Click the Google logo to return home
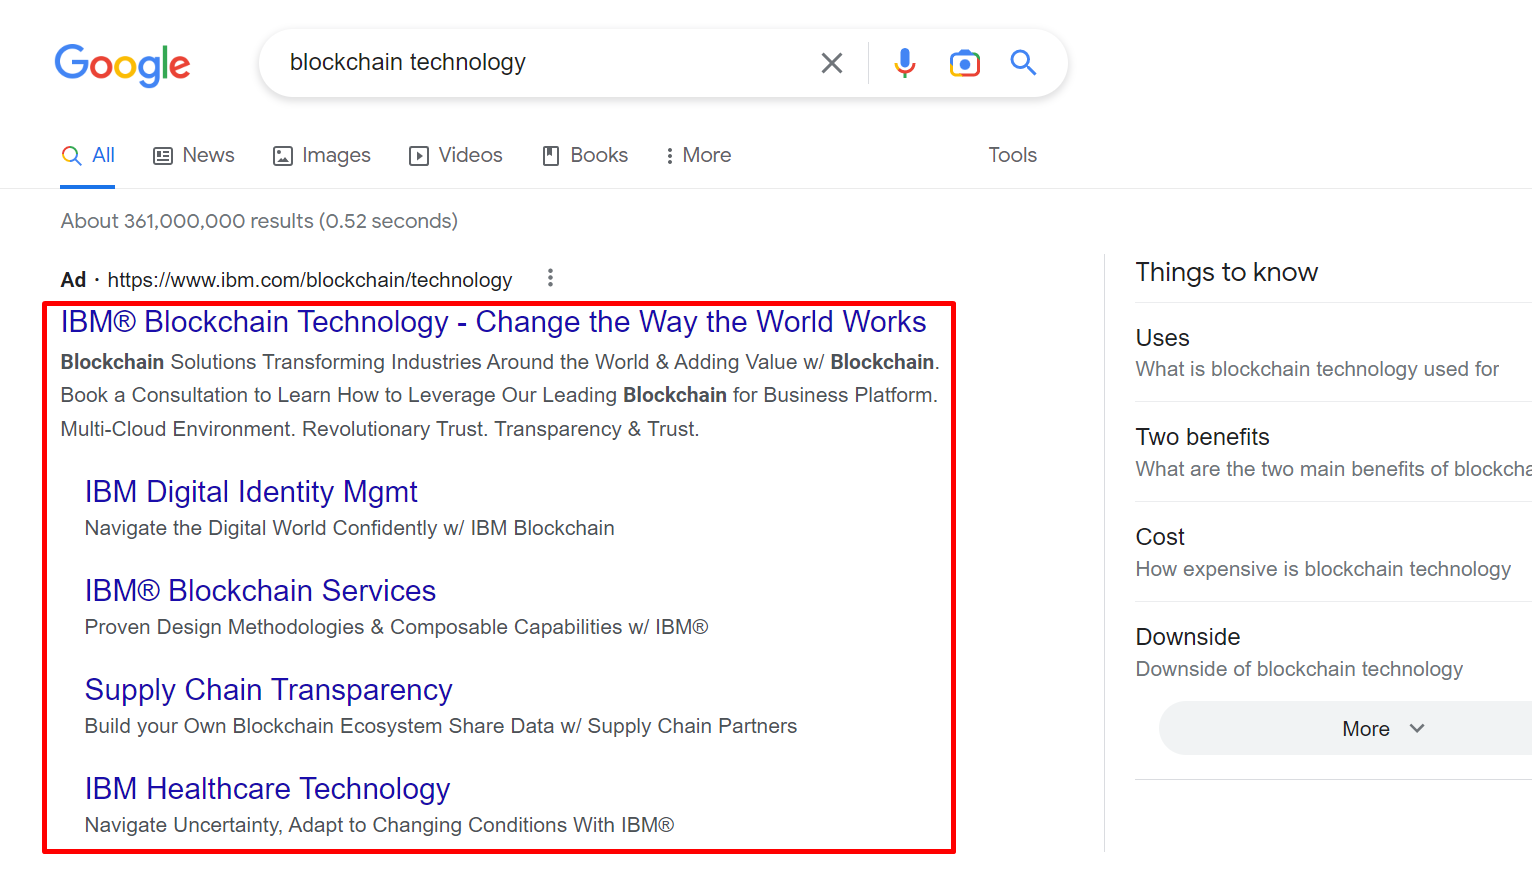Image resolution: width=1532 pixels, height=876 pixels. coord(122,64)
